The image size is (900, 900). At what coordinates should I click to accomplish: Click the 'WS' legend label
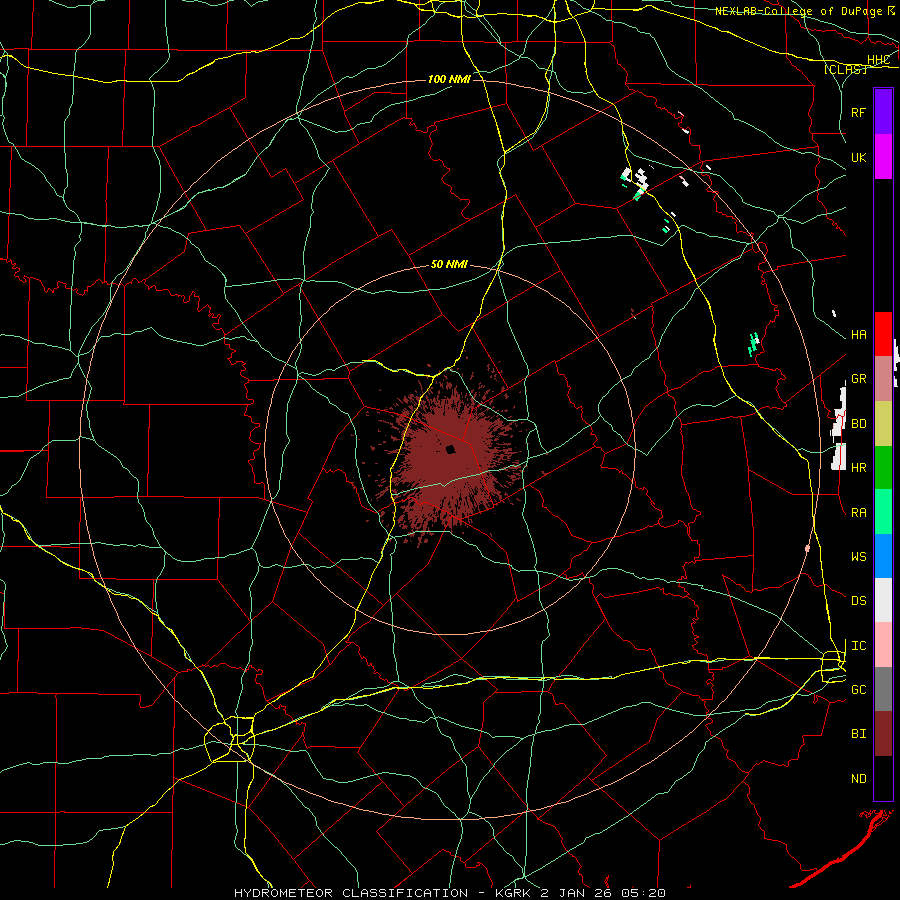click(x=858, y=557)
